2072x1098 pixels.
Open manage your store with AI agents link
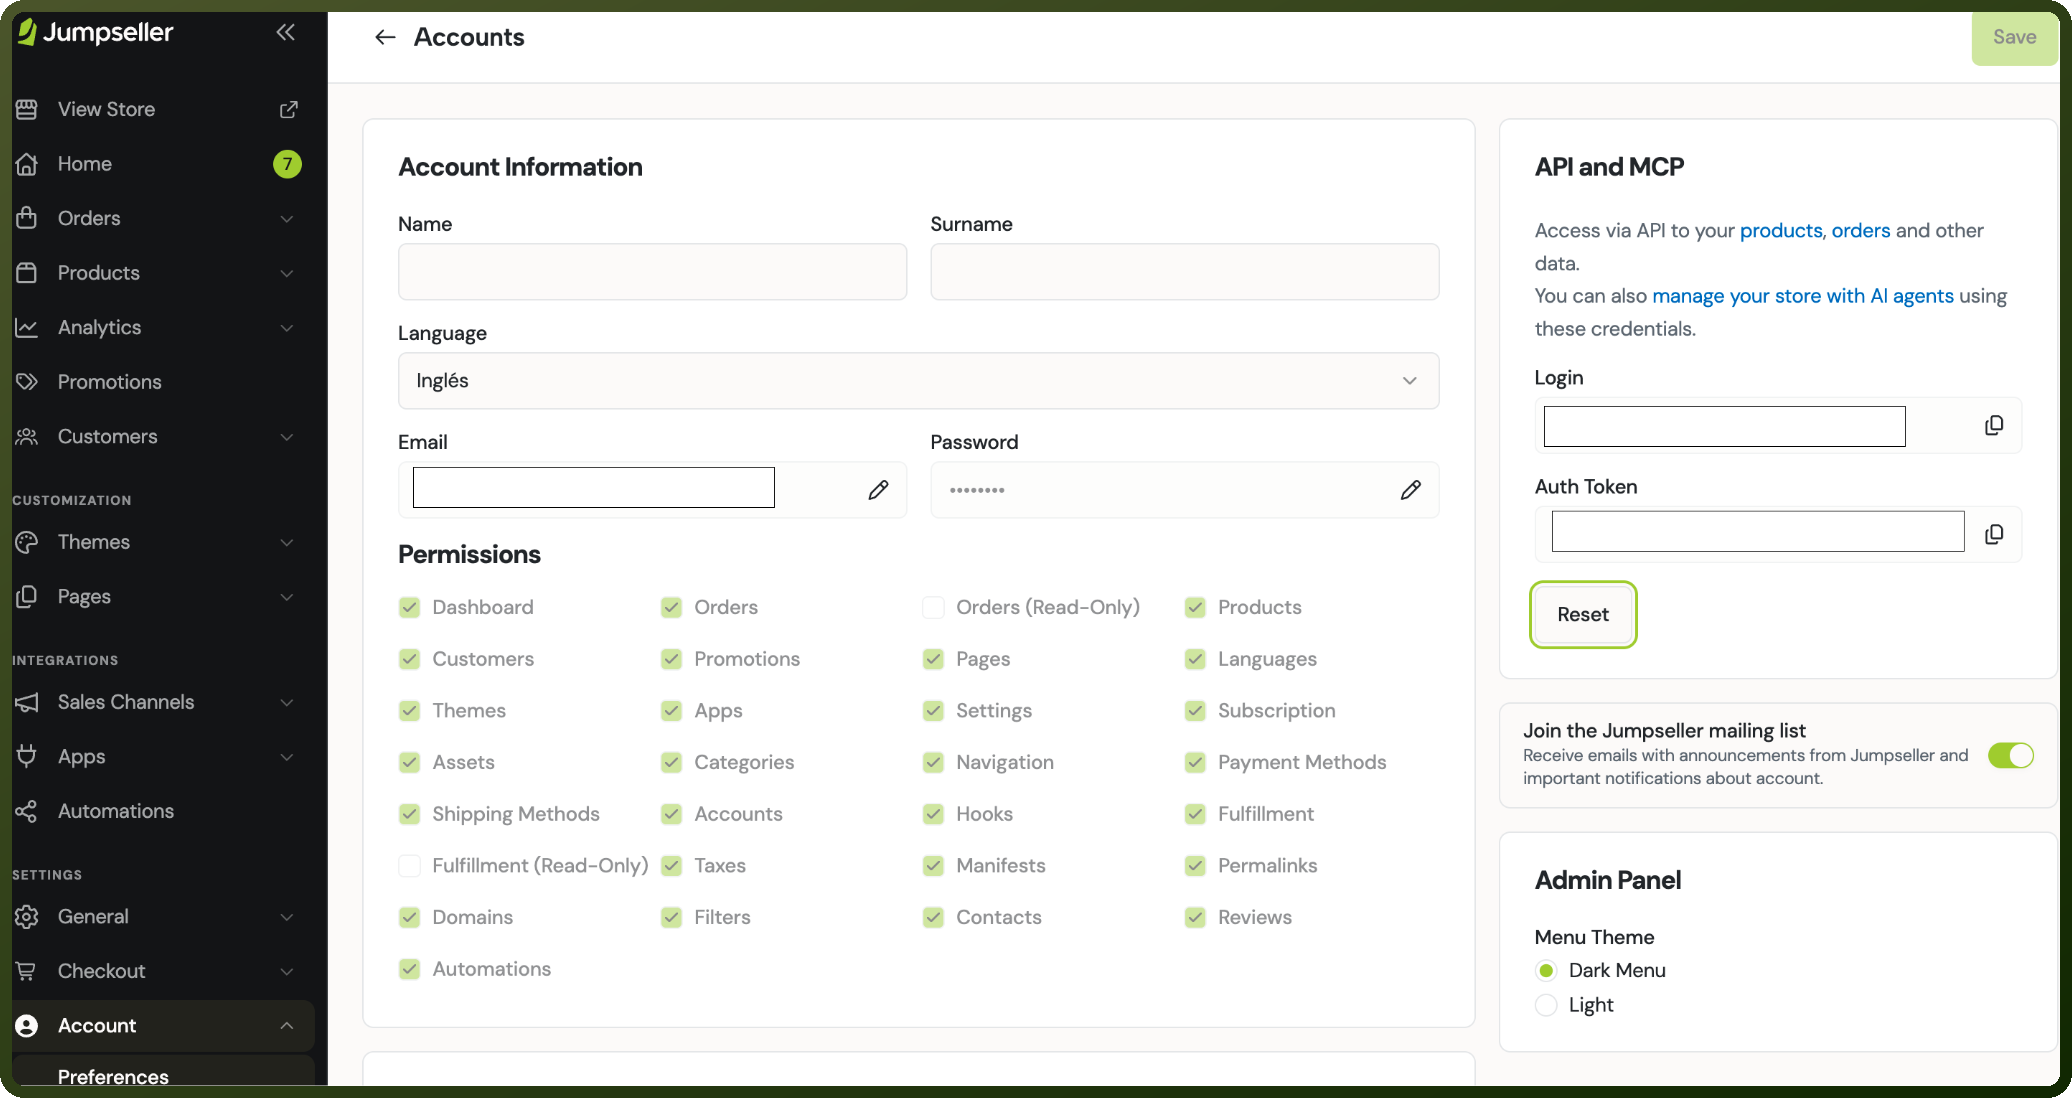(1803, 296)
